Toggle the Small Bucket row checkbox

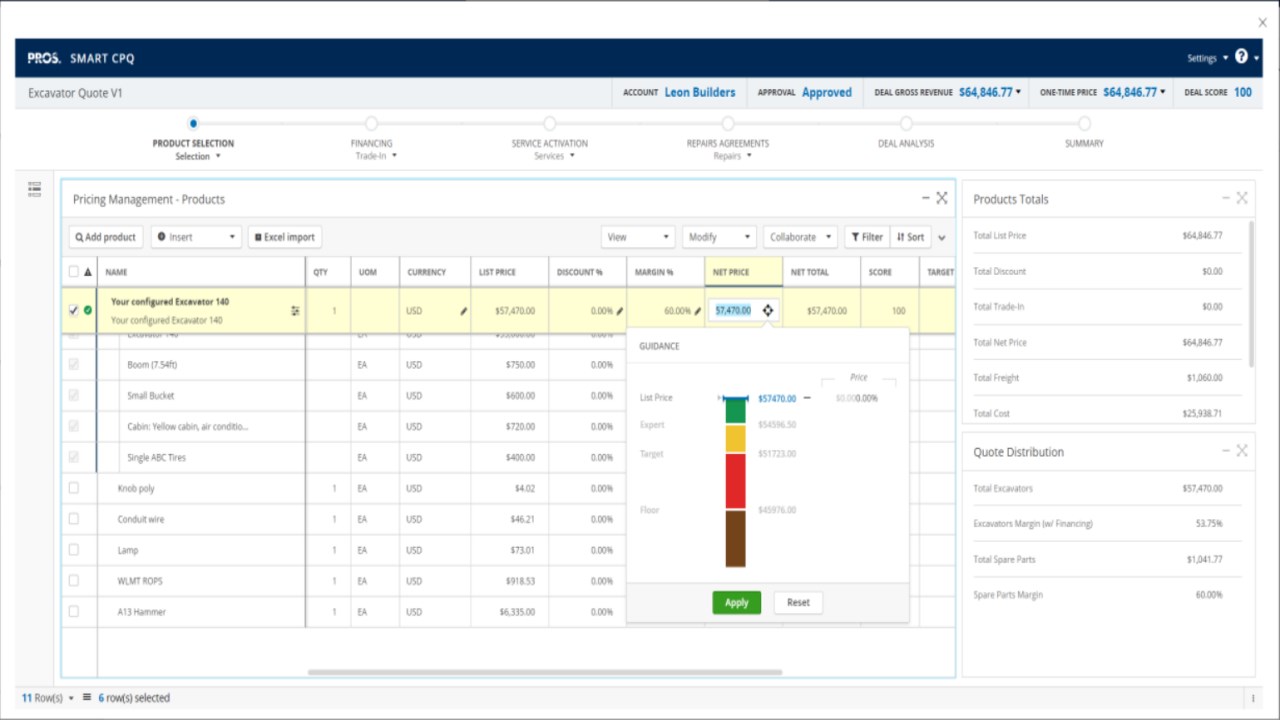(73, 396)
